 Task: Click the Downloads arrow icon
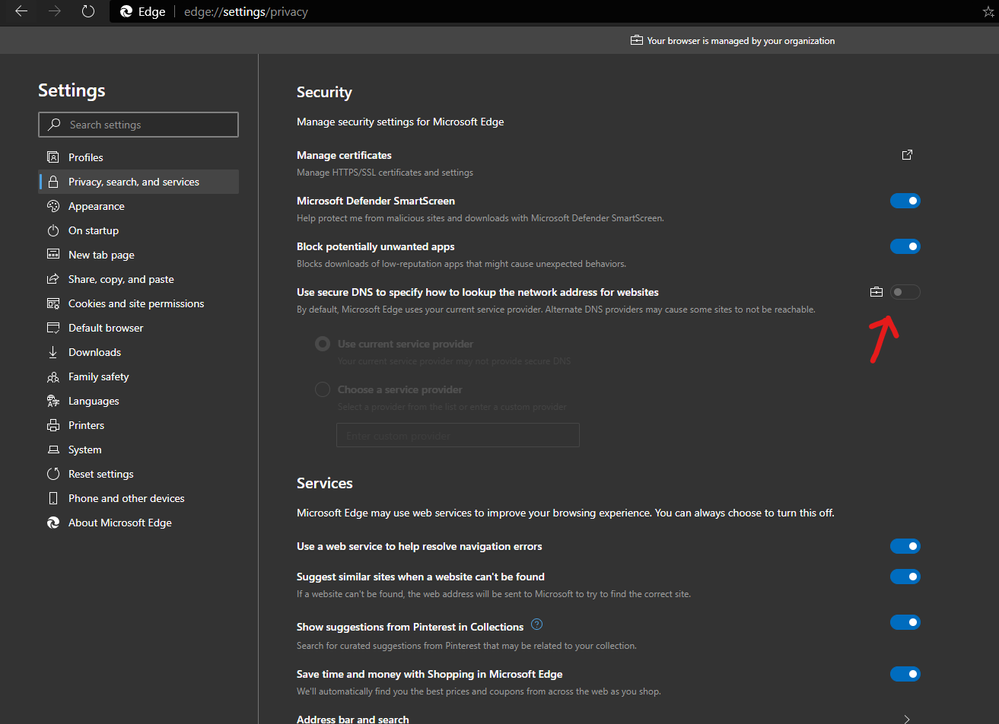[x=53, y=352]
